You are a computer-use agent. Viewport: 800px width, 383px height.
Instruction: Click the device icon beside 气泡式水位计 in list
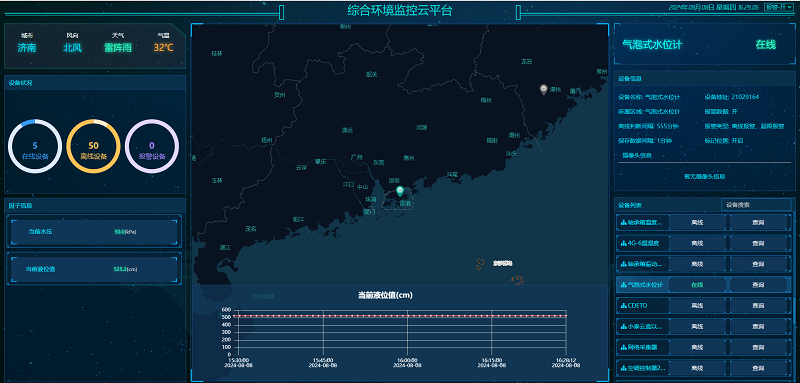click(623, 285)
